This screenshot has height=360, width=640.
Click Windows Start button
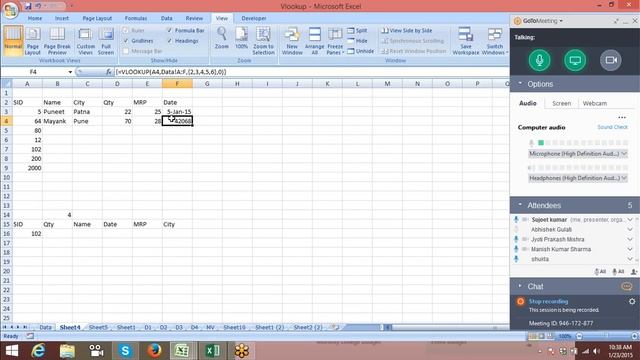[12, 351]
